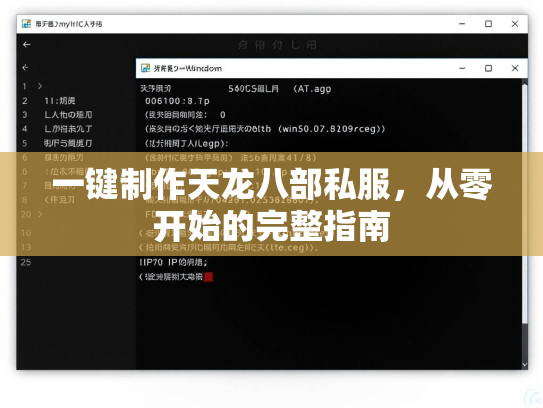This screenshot has width=543, height=408.
Task: Click the Windcom inner window's title icon
Action: tap(145, 68)
